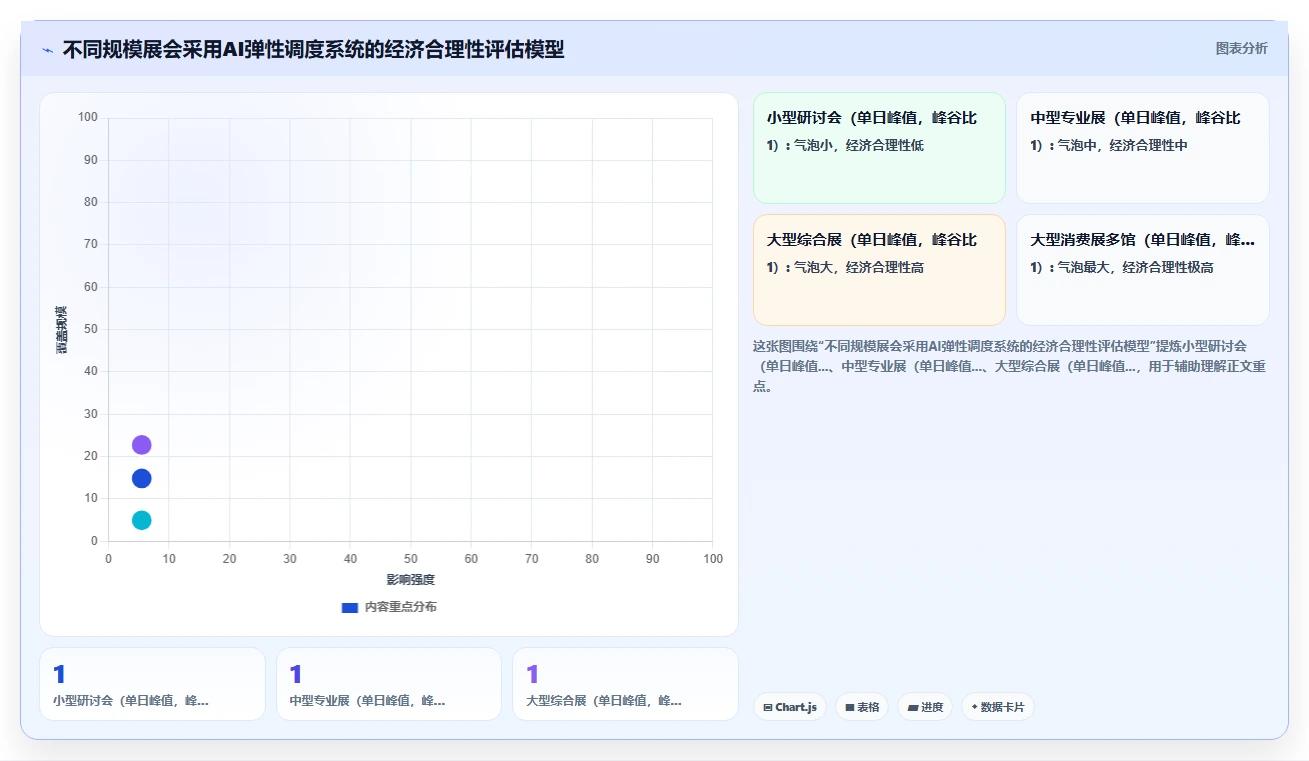The image size is (1309, 761).
Task: Click the x-axis value 50
Action: click(411, 559)
